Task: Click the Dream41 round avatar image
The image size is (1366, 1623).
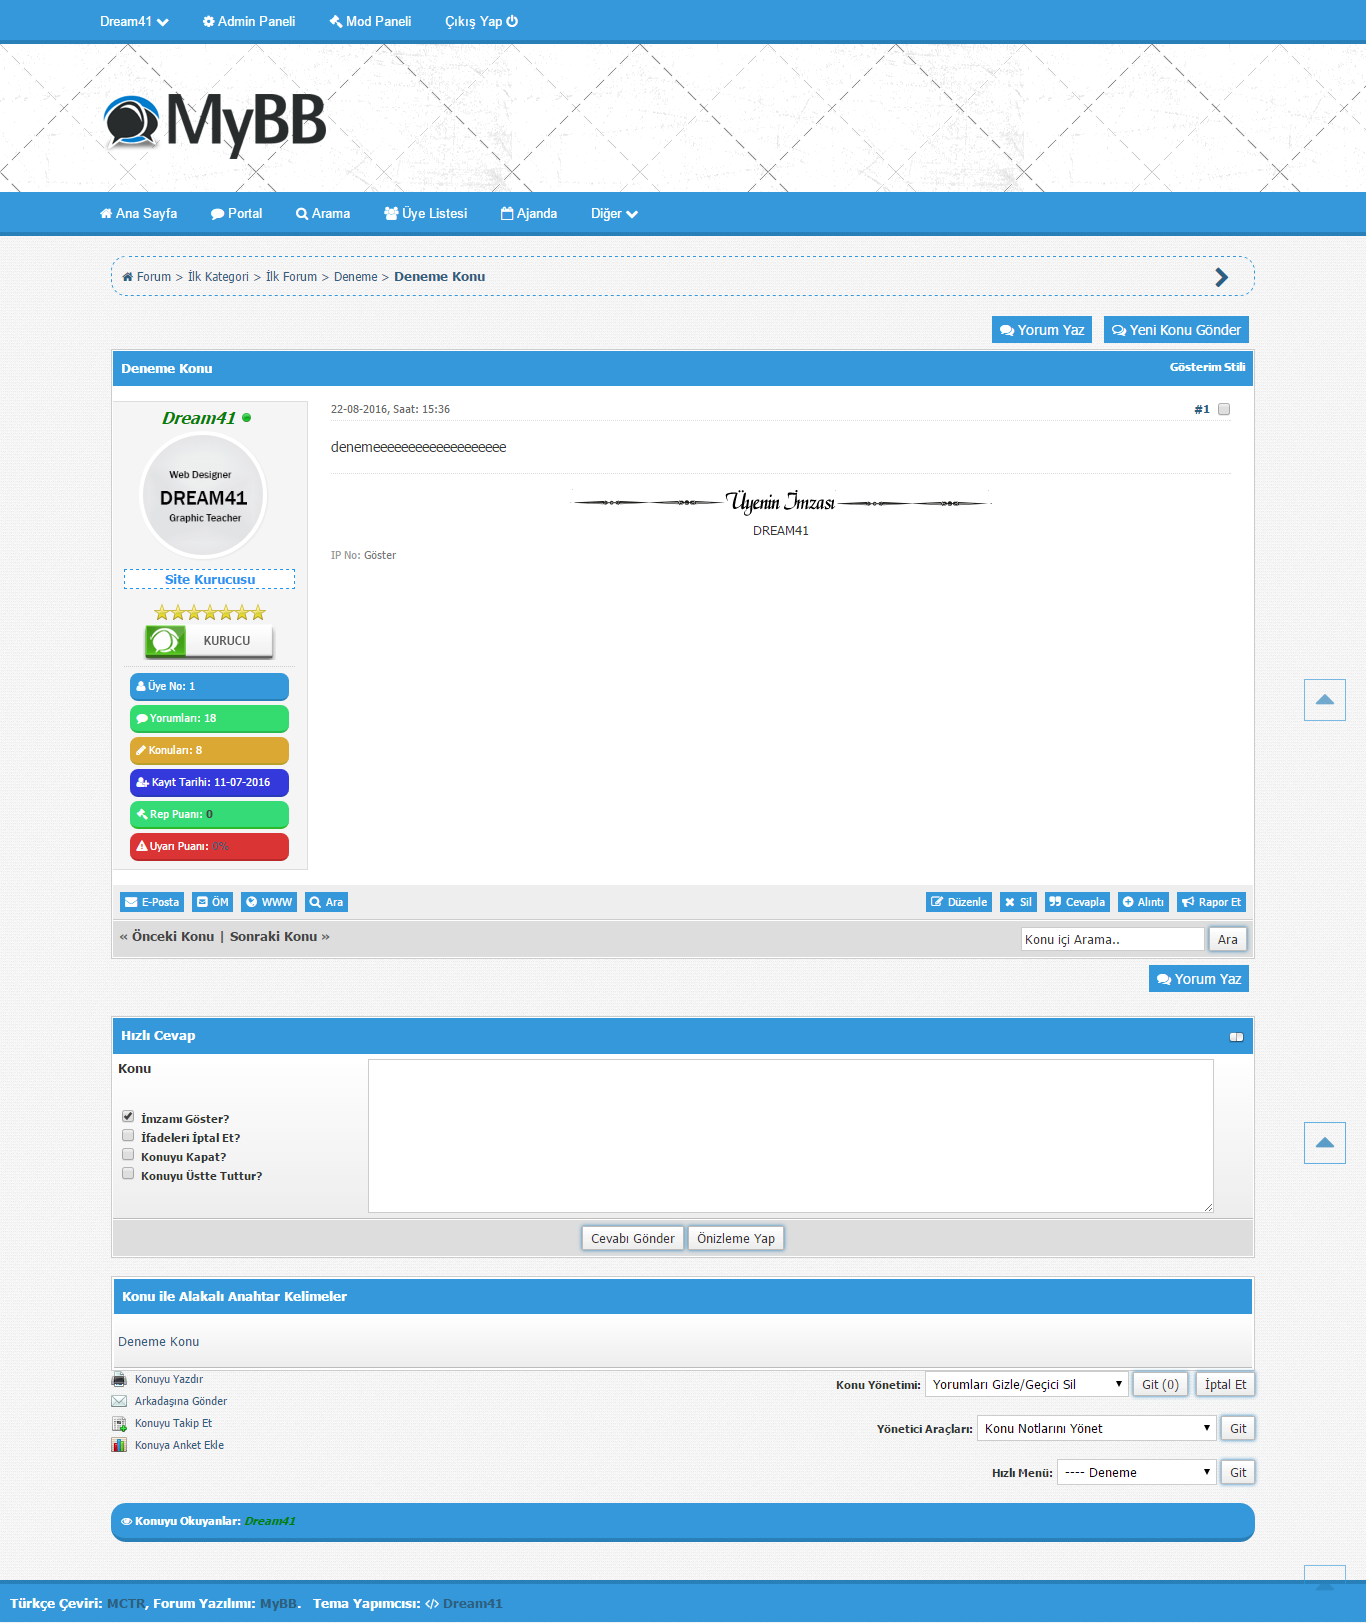Action: coord(204,496)
